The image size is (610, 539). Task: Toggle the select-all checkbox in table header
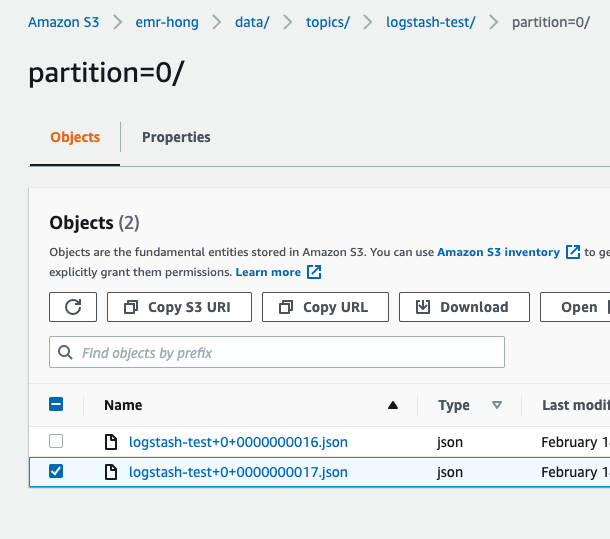56,404
